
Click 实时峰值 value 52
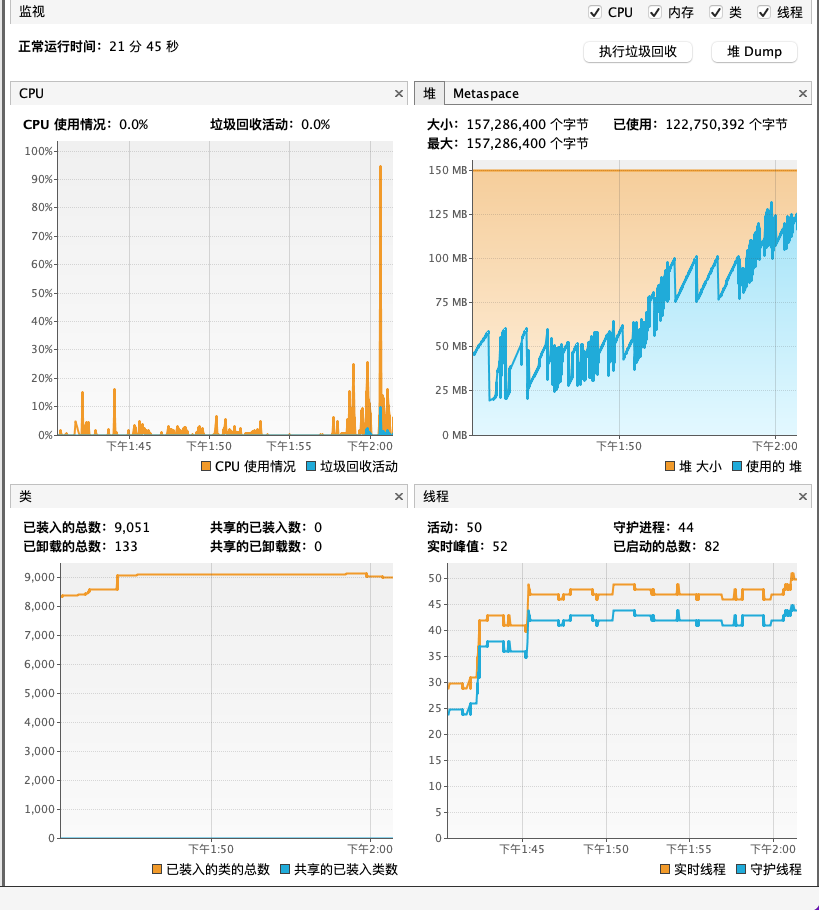(500, 546)
